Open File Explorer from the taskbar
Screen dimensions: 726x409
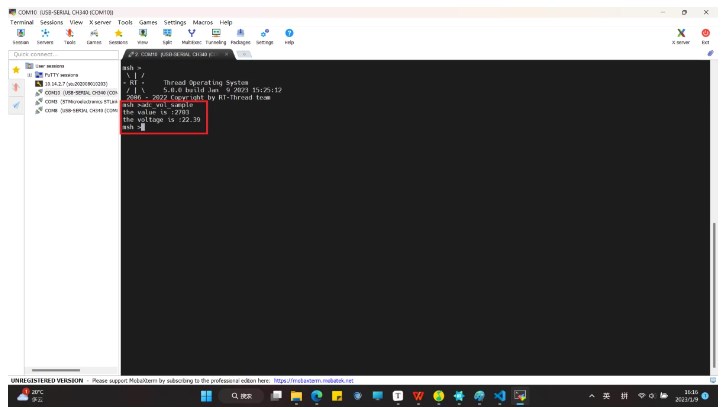[296, 396]
